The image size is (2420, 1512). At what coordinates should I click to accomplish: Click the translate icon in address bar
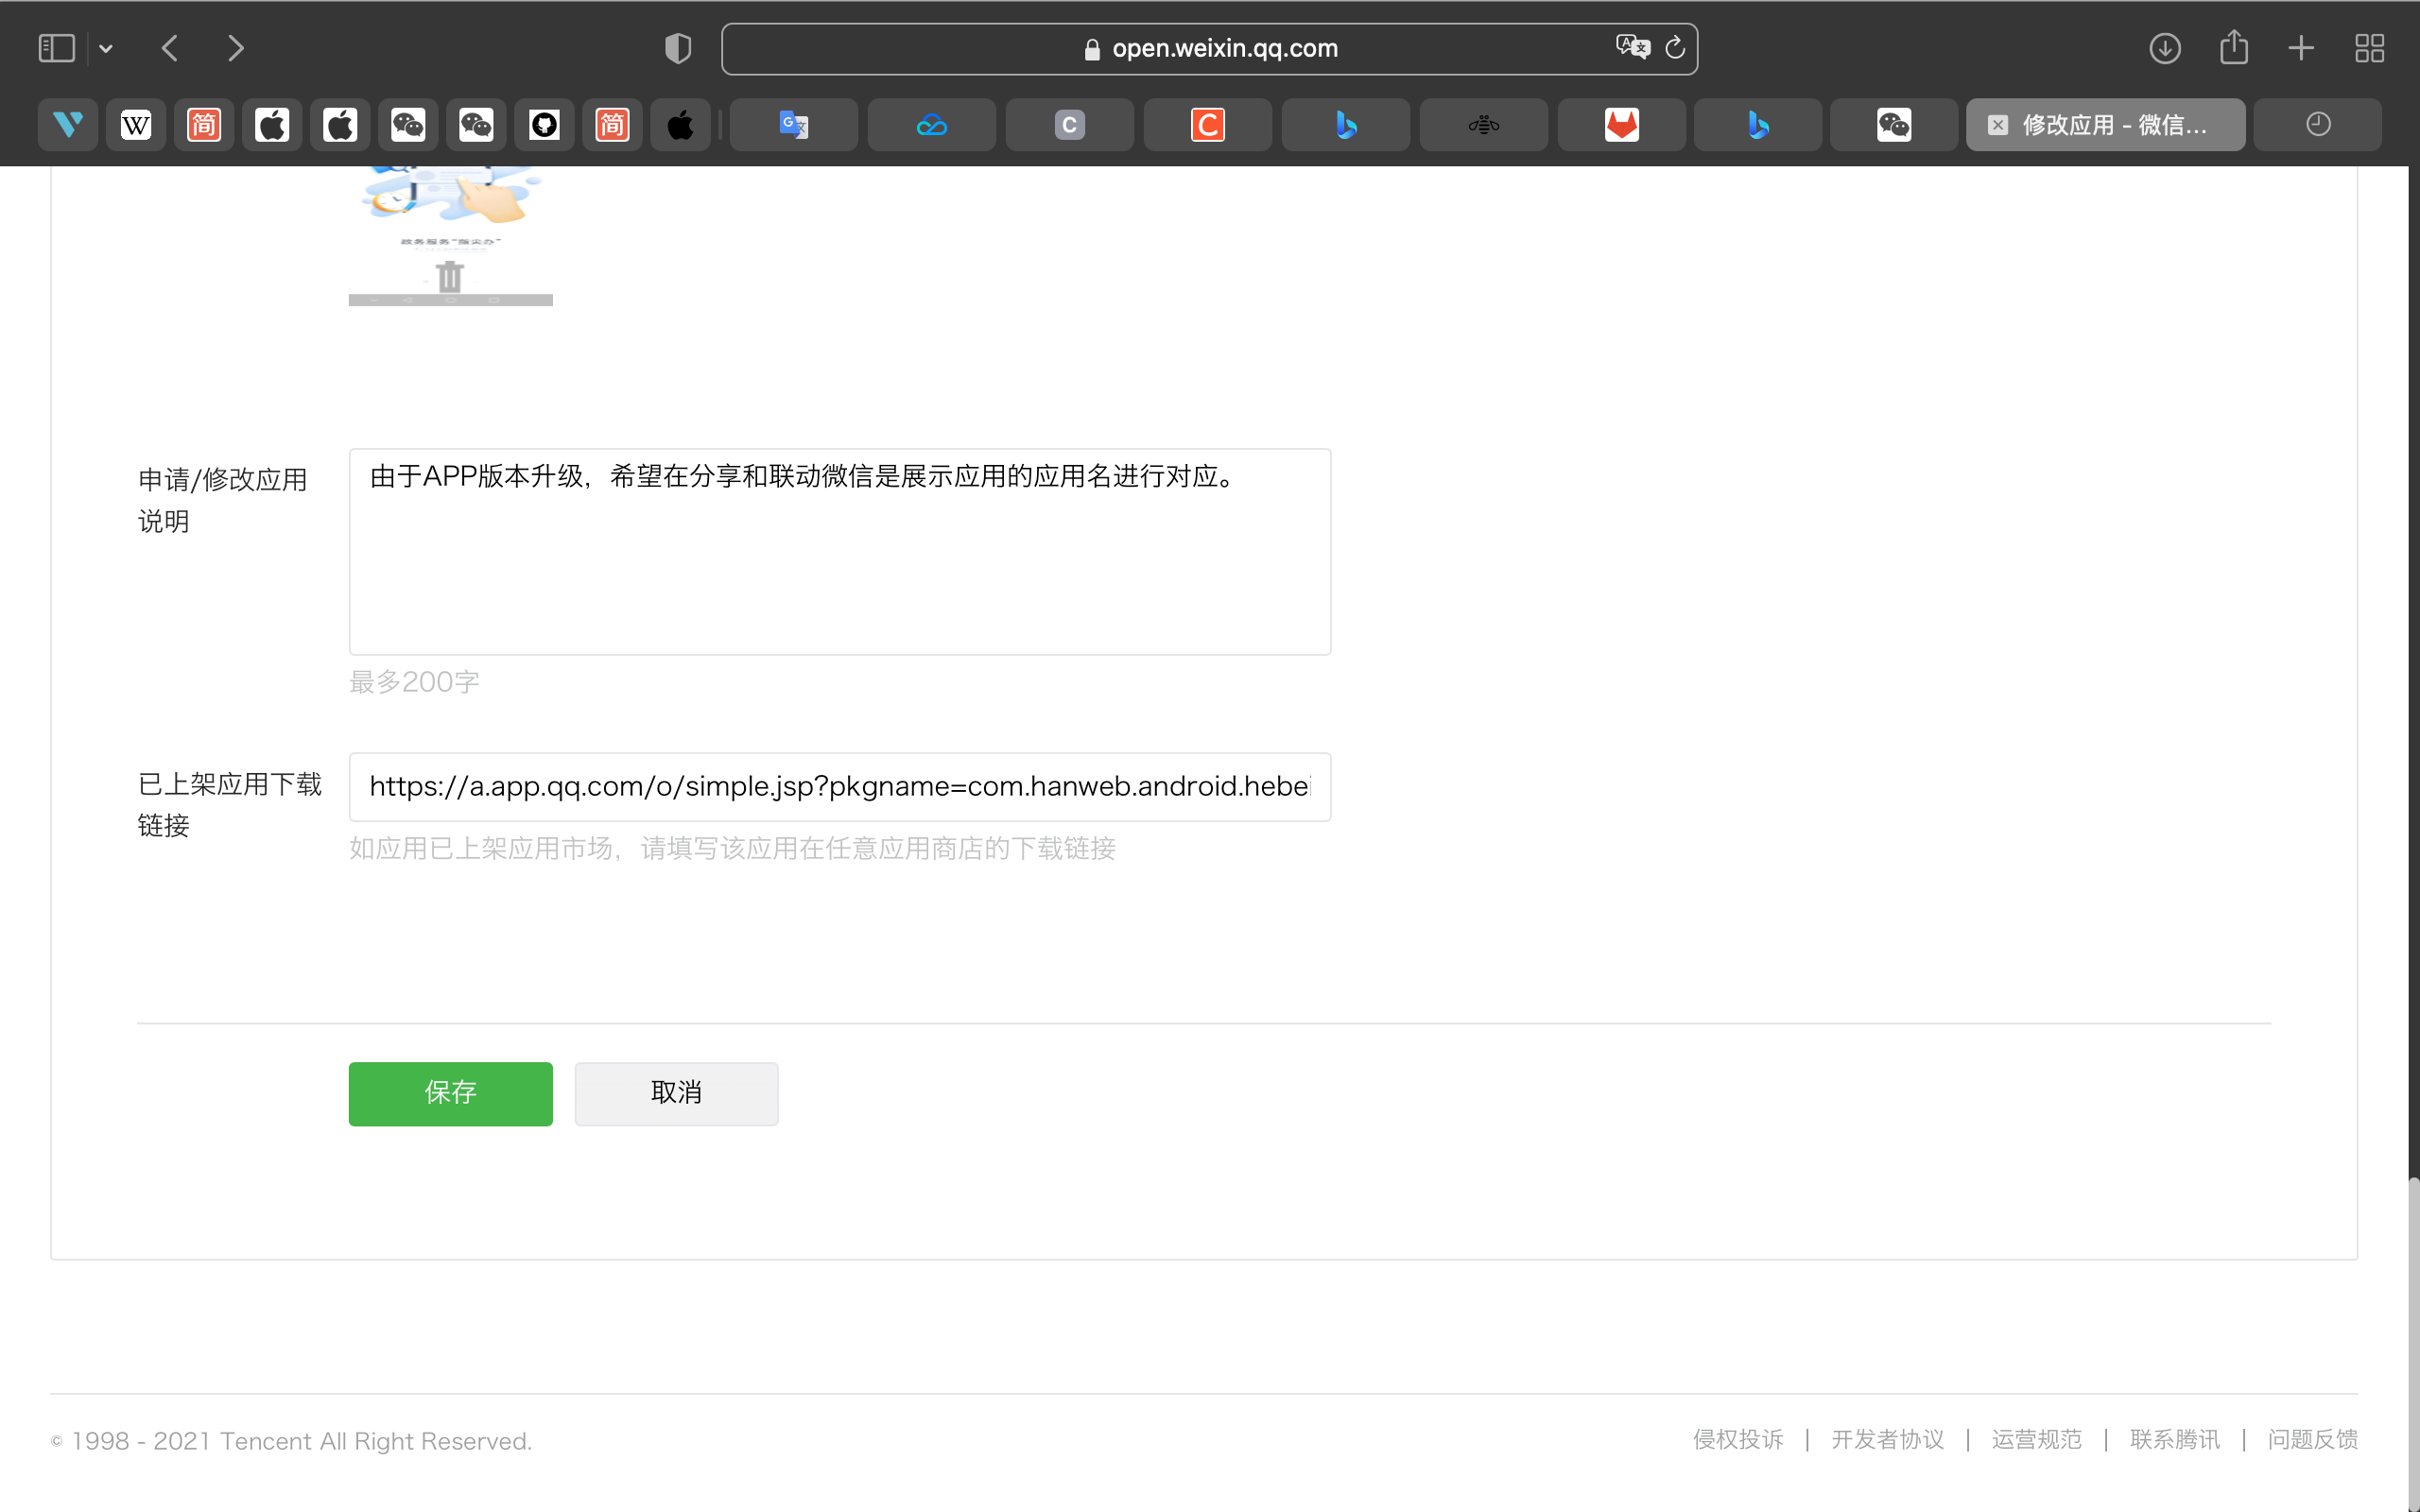click(x=1632, y=47)
